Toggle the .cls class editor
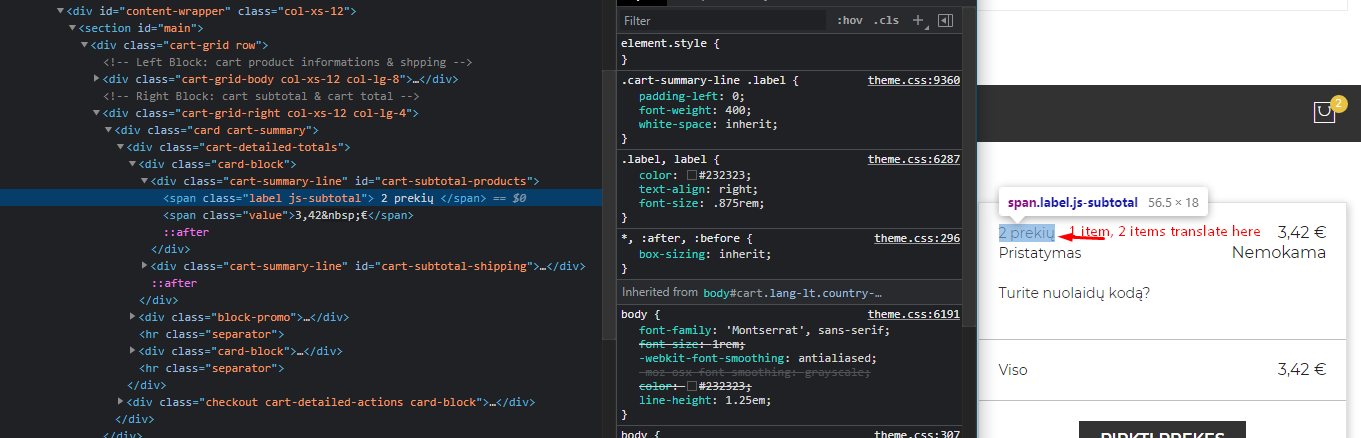Viewport: 1361px width, 438px height. (885, 20)
